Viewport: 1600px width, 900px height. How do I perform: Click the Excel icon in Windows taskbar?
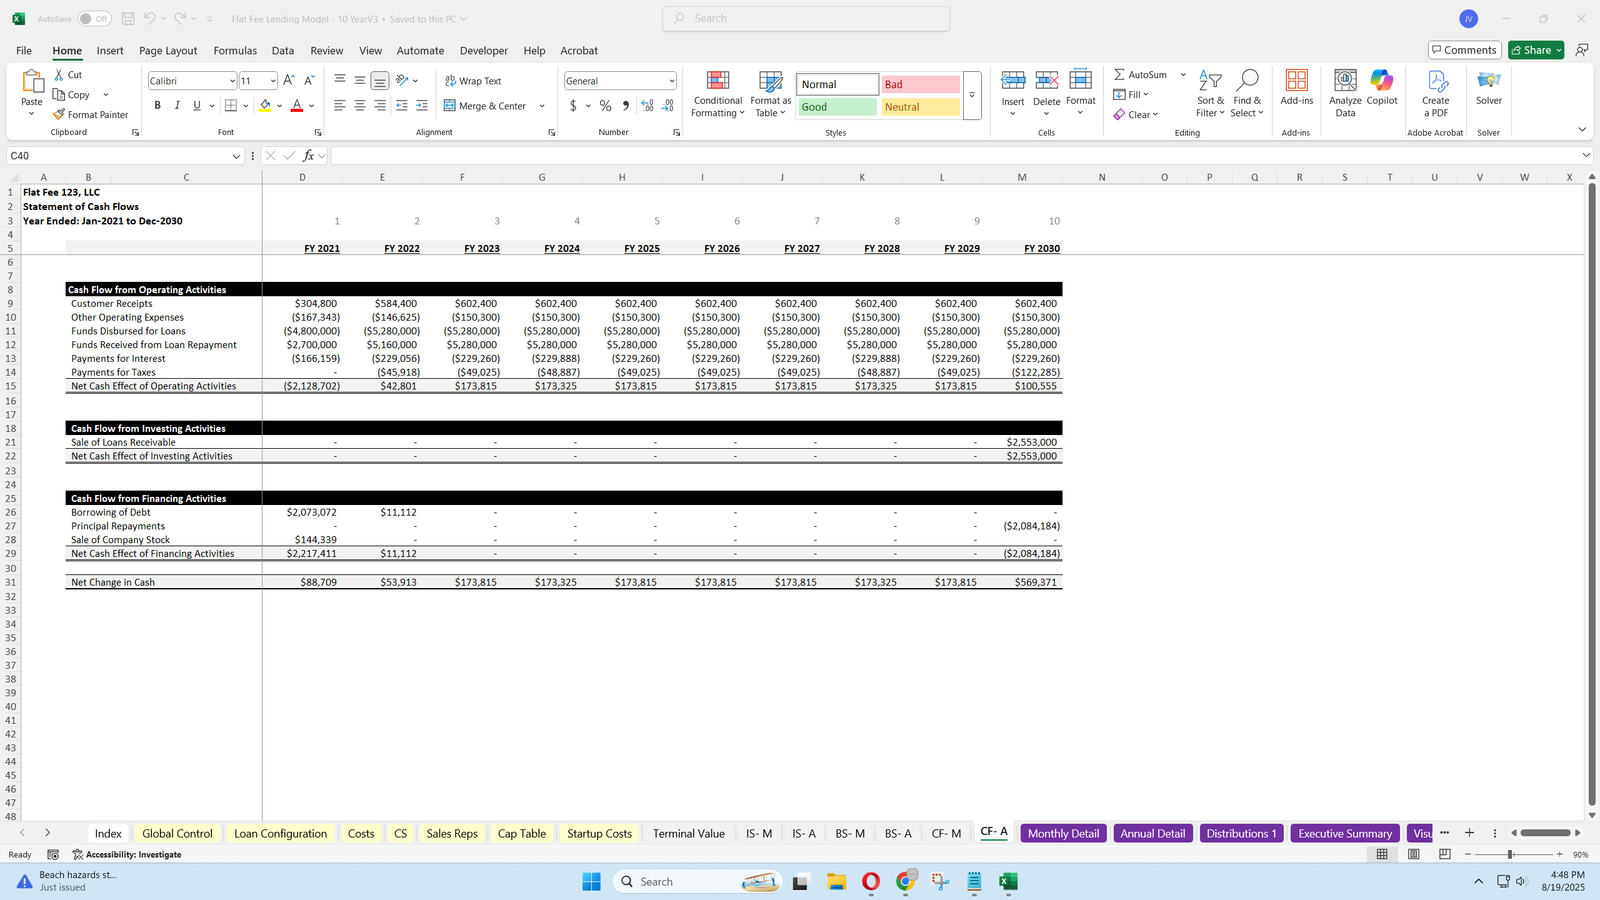click(1008, 882)
